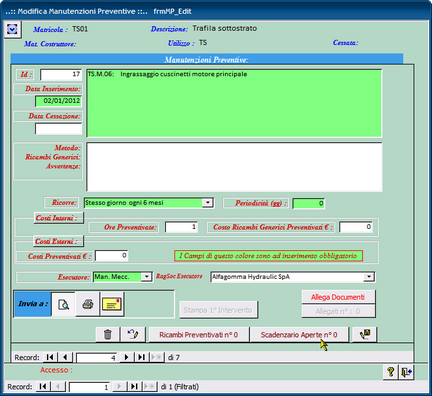Click filtered record number box showing 1
Image resolution: width=432 pixels, height=396 pixels.
[89, 387]
